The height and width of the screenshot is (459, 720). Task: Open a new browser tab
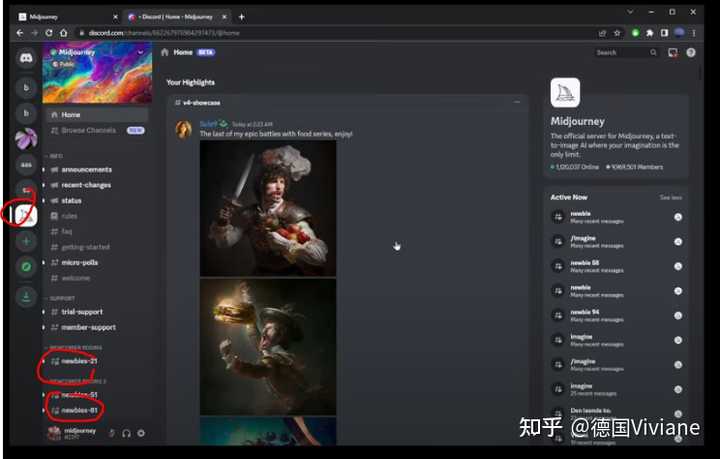point(242,17)
